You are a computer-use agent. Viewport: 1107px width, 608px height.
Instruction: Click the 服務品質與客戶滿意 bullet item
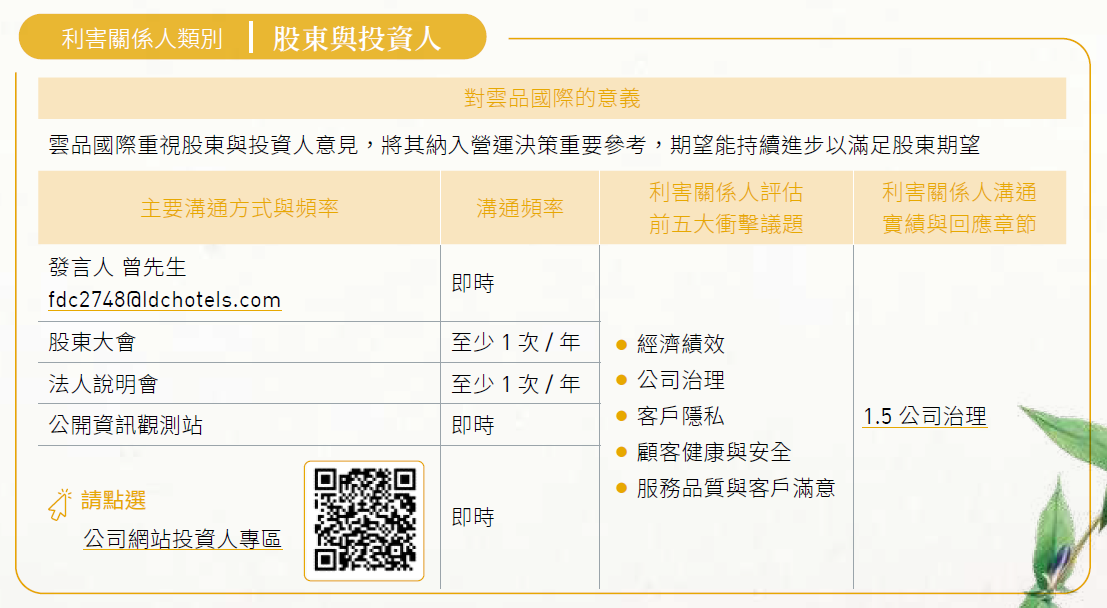(726, 488)
